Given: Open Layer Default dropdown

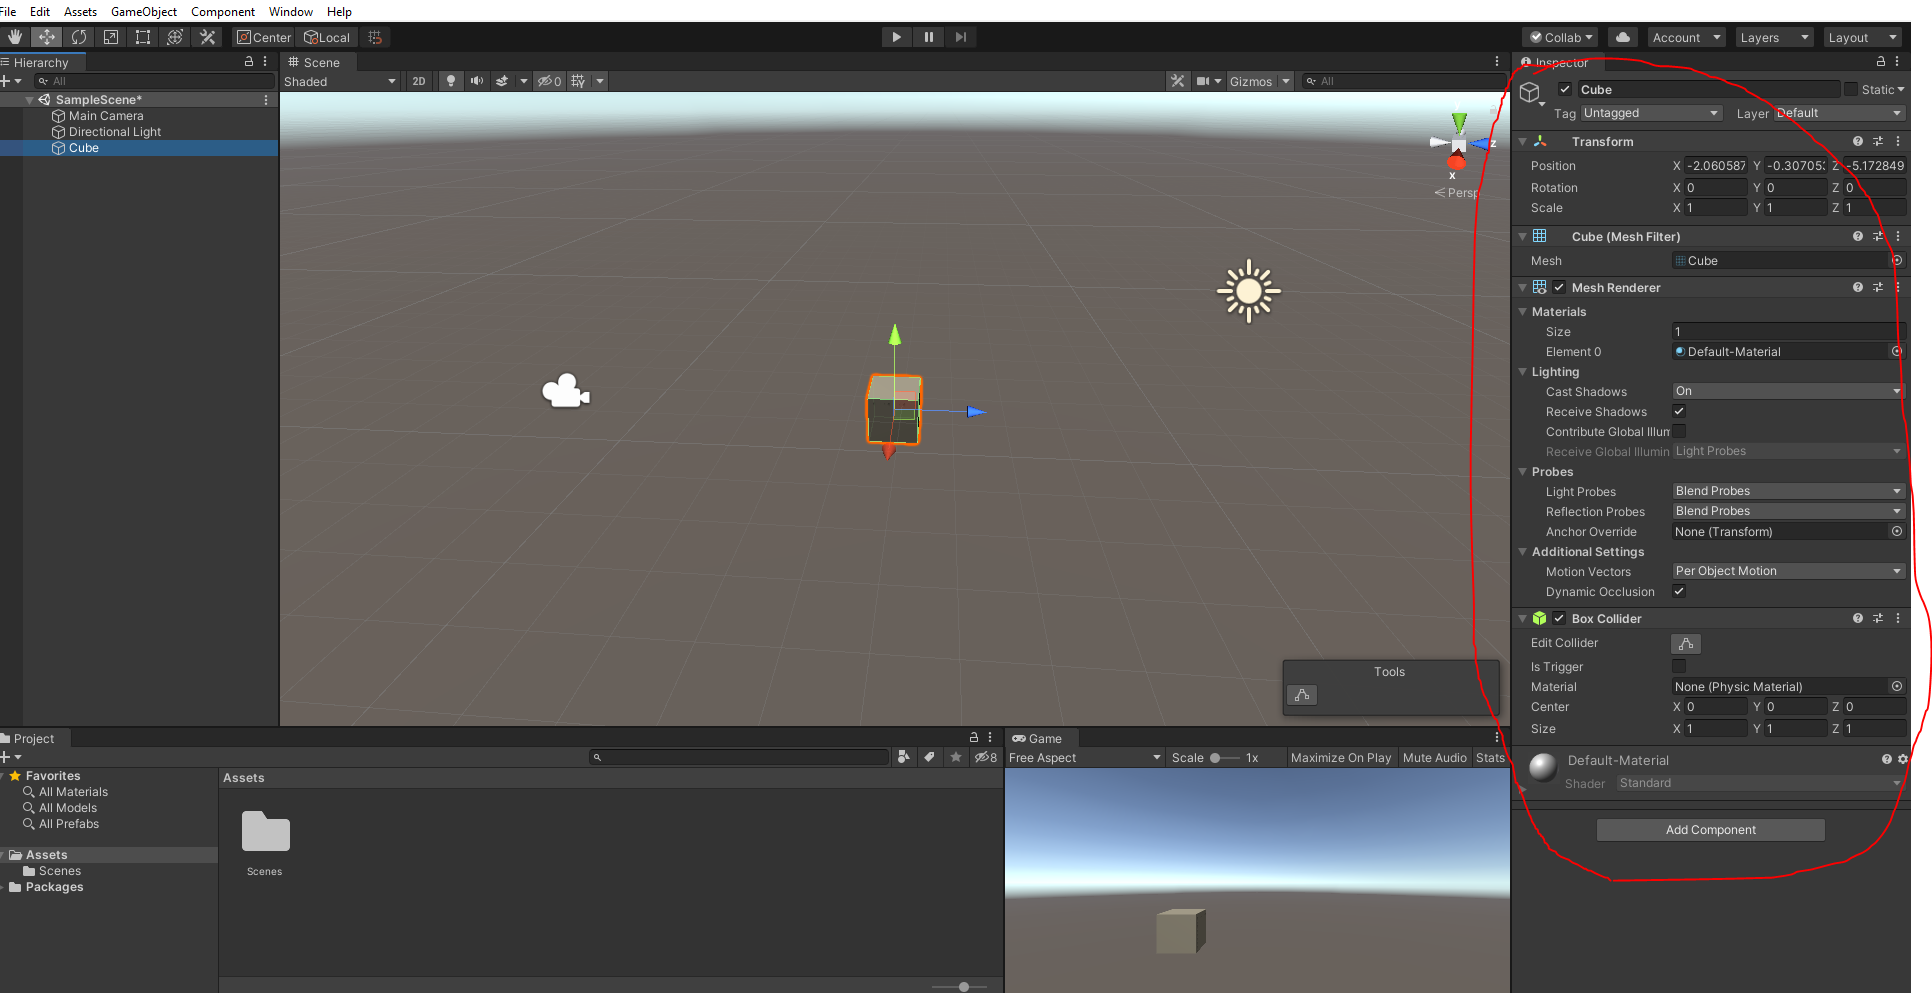Looking at the screenshot, I should coord(1839,113).
